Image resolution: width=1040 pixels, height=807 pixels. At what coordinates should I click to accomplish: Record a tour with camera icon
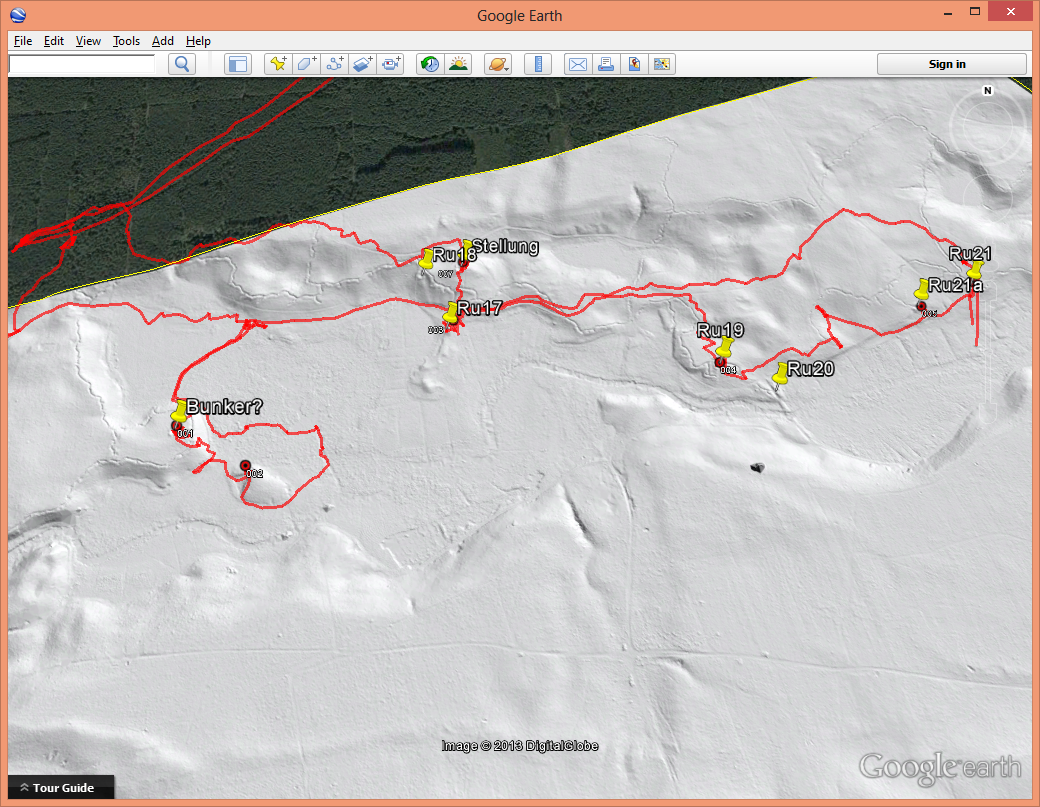391,64
